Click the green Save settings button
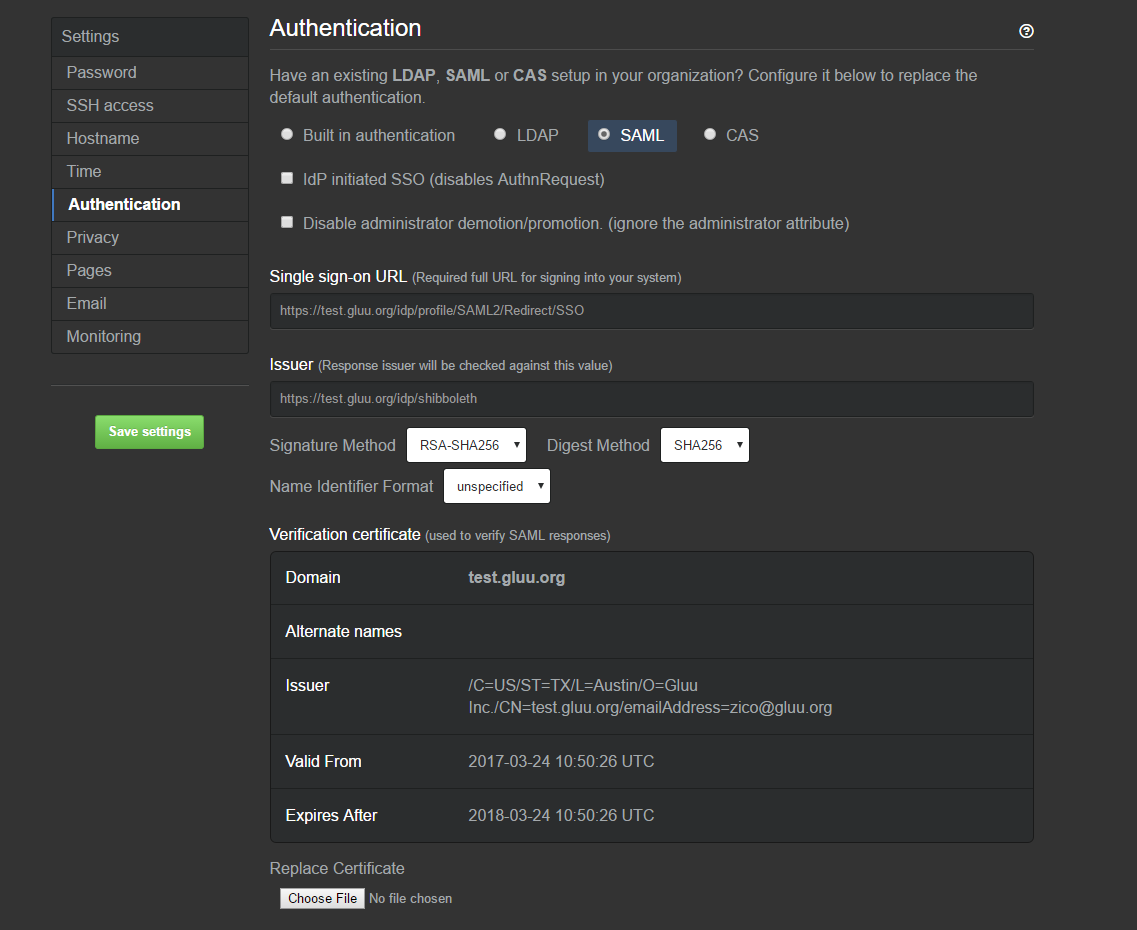The height and width of the screenshot is (930, 1137). (x=149, y=432)
